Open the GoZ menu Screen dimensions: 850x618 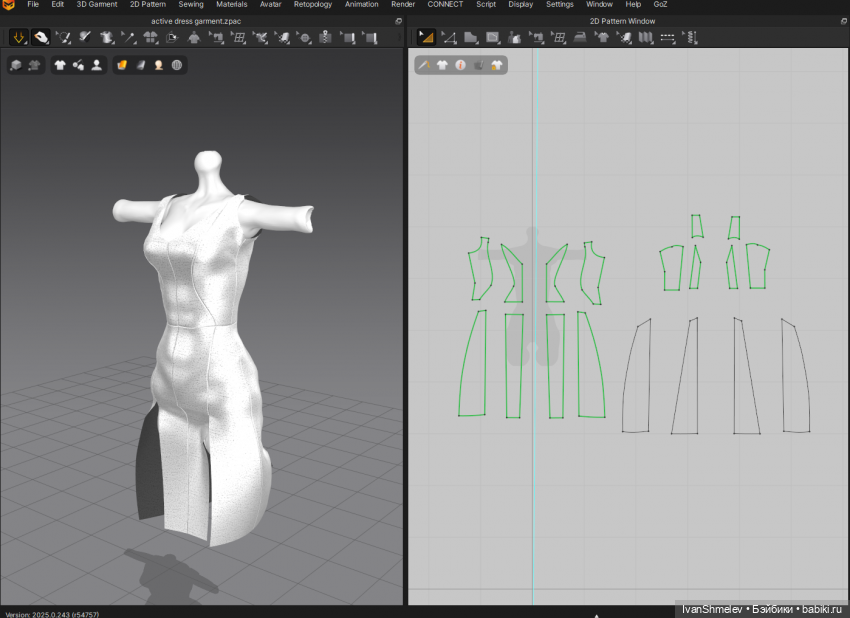pos(660,4)
